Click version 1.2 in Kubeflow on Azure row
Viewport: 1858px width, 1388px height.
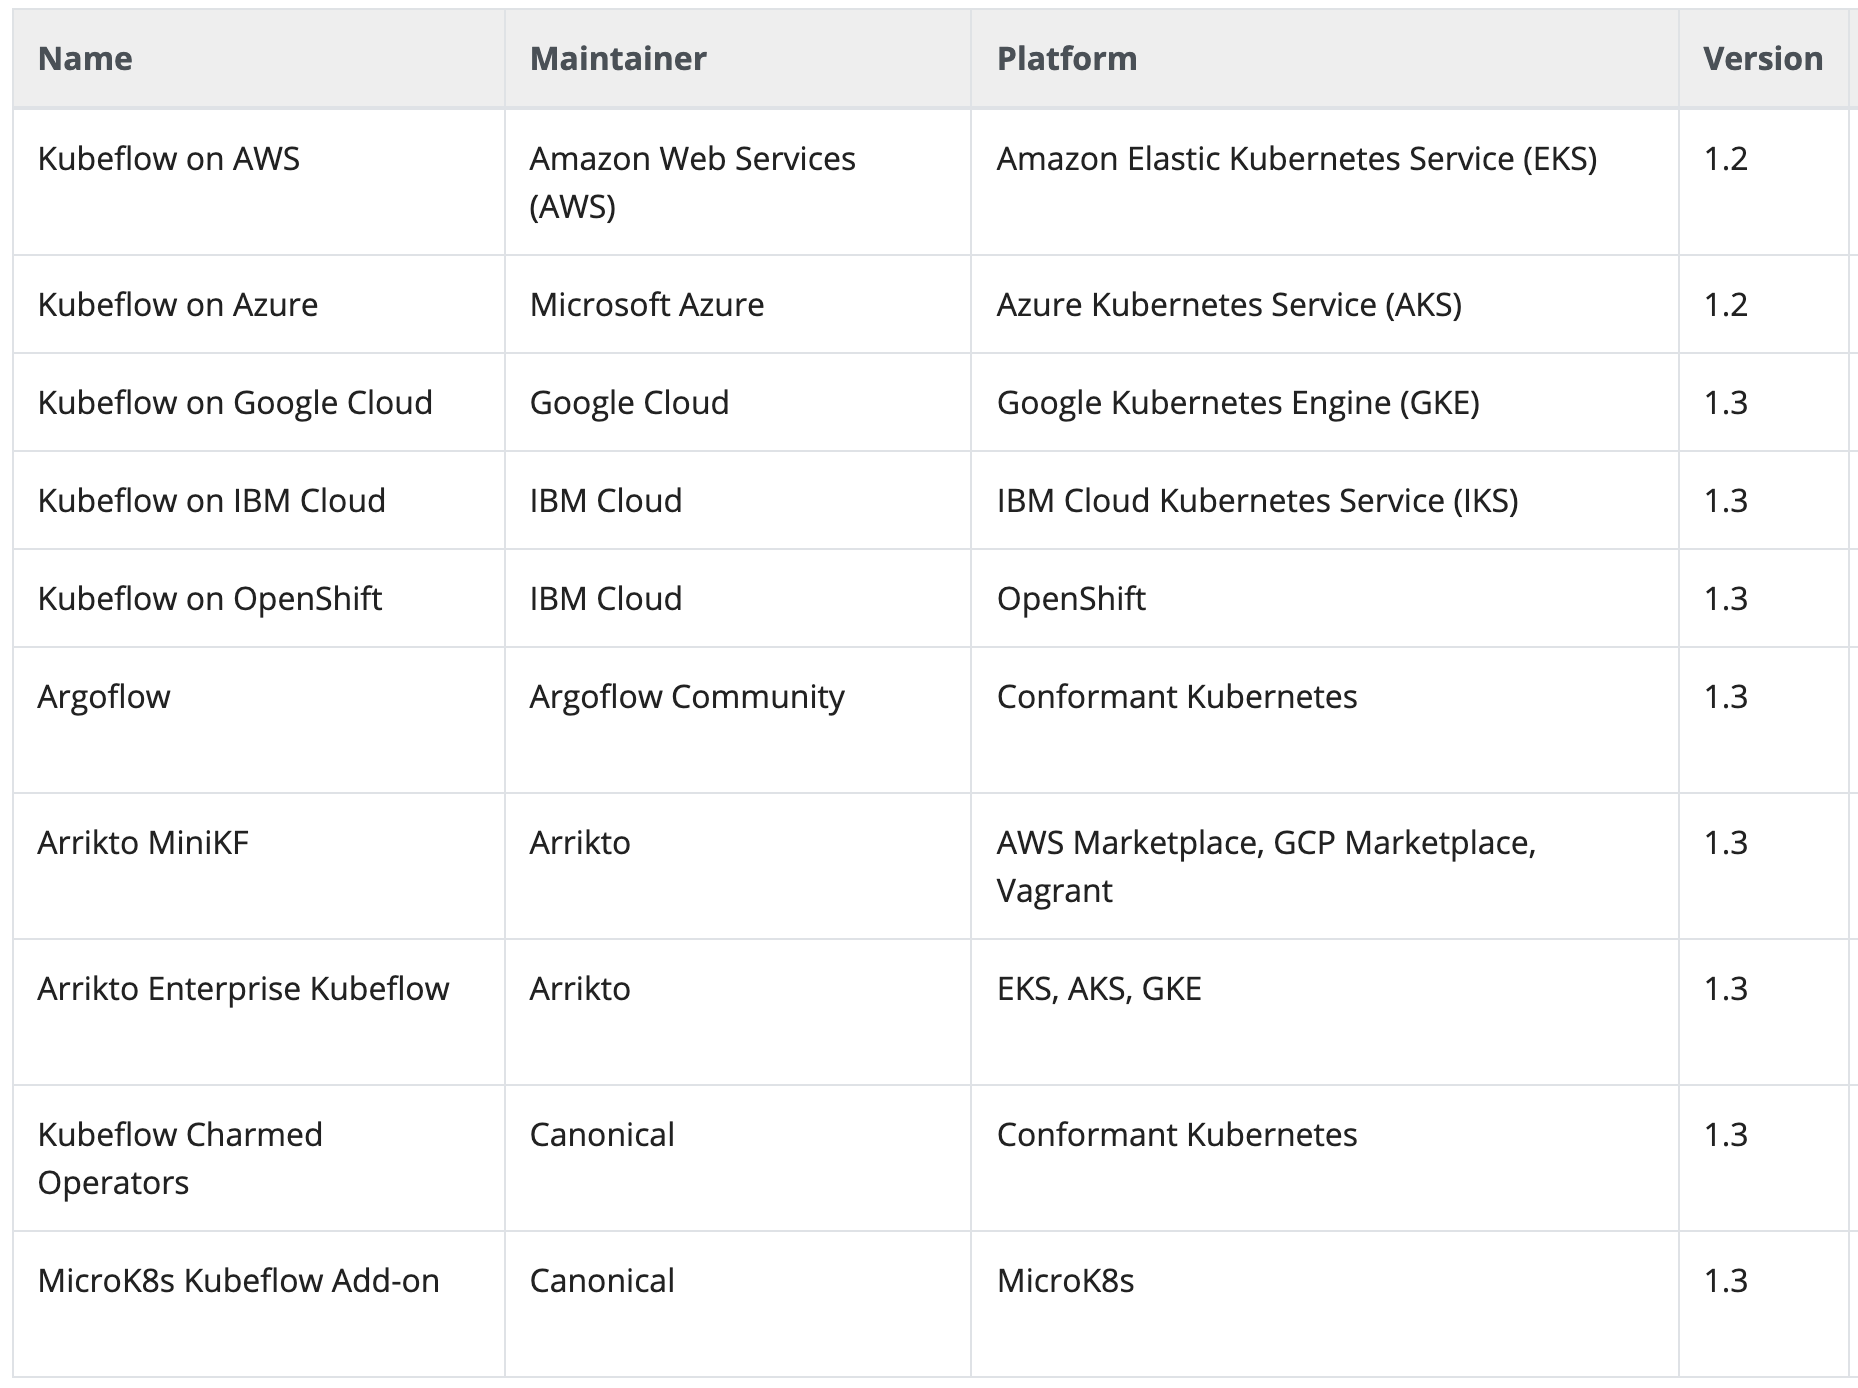click(1764, 304)
